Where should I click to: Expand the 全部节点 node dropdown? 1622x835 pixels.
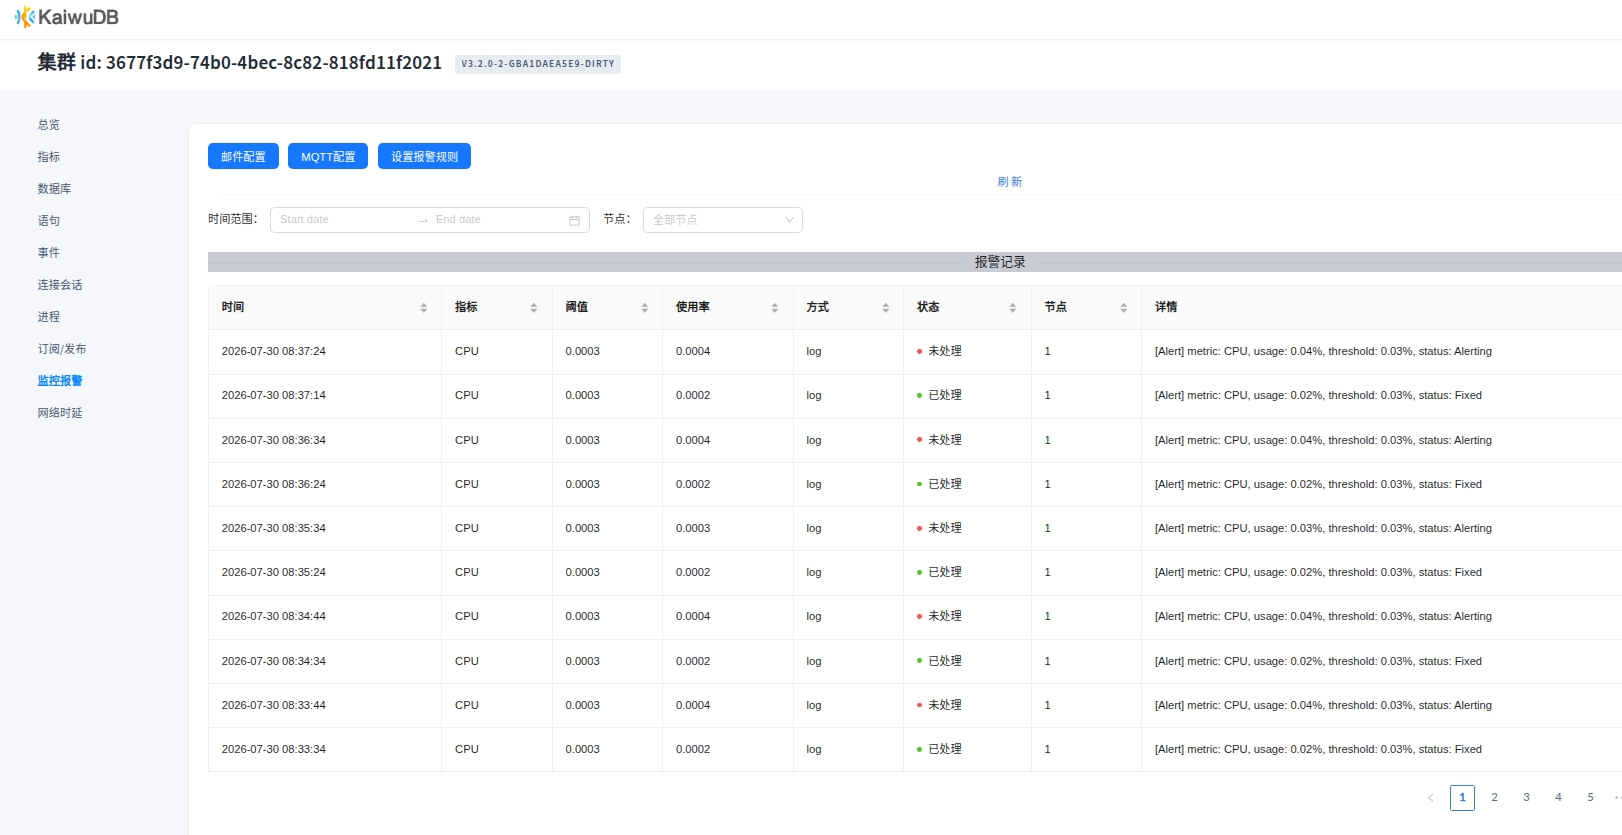722,220
